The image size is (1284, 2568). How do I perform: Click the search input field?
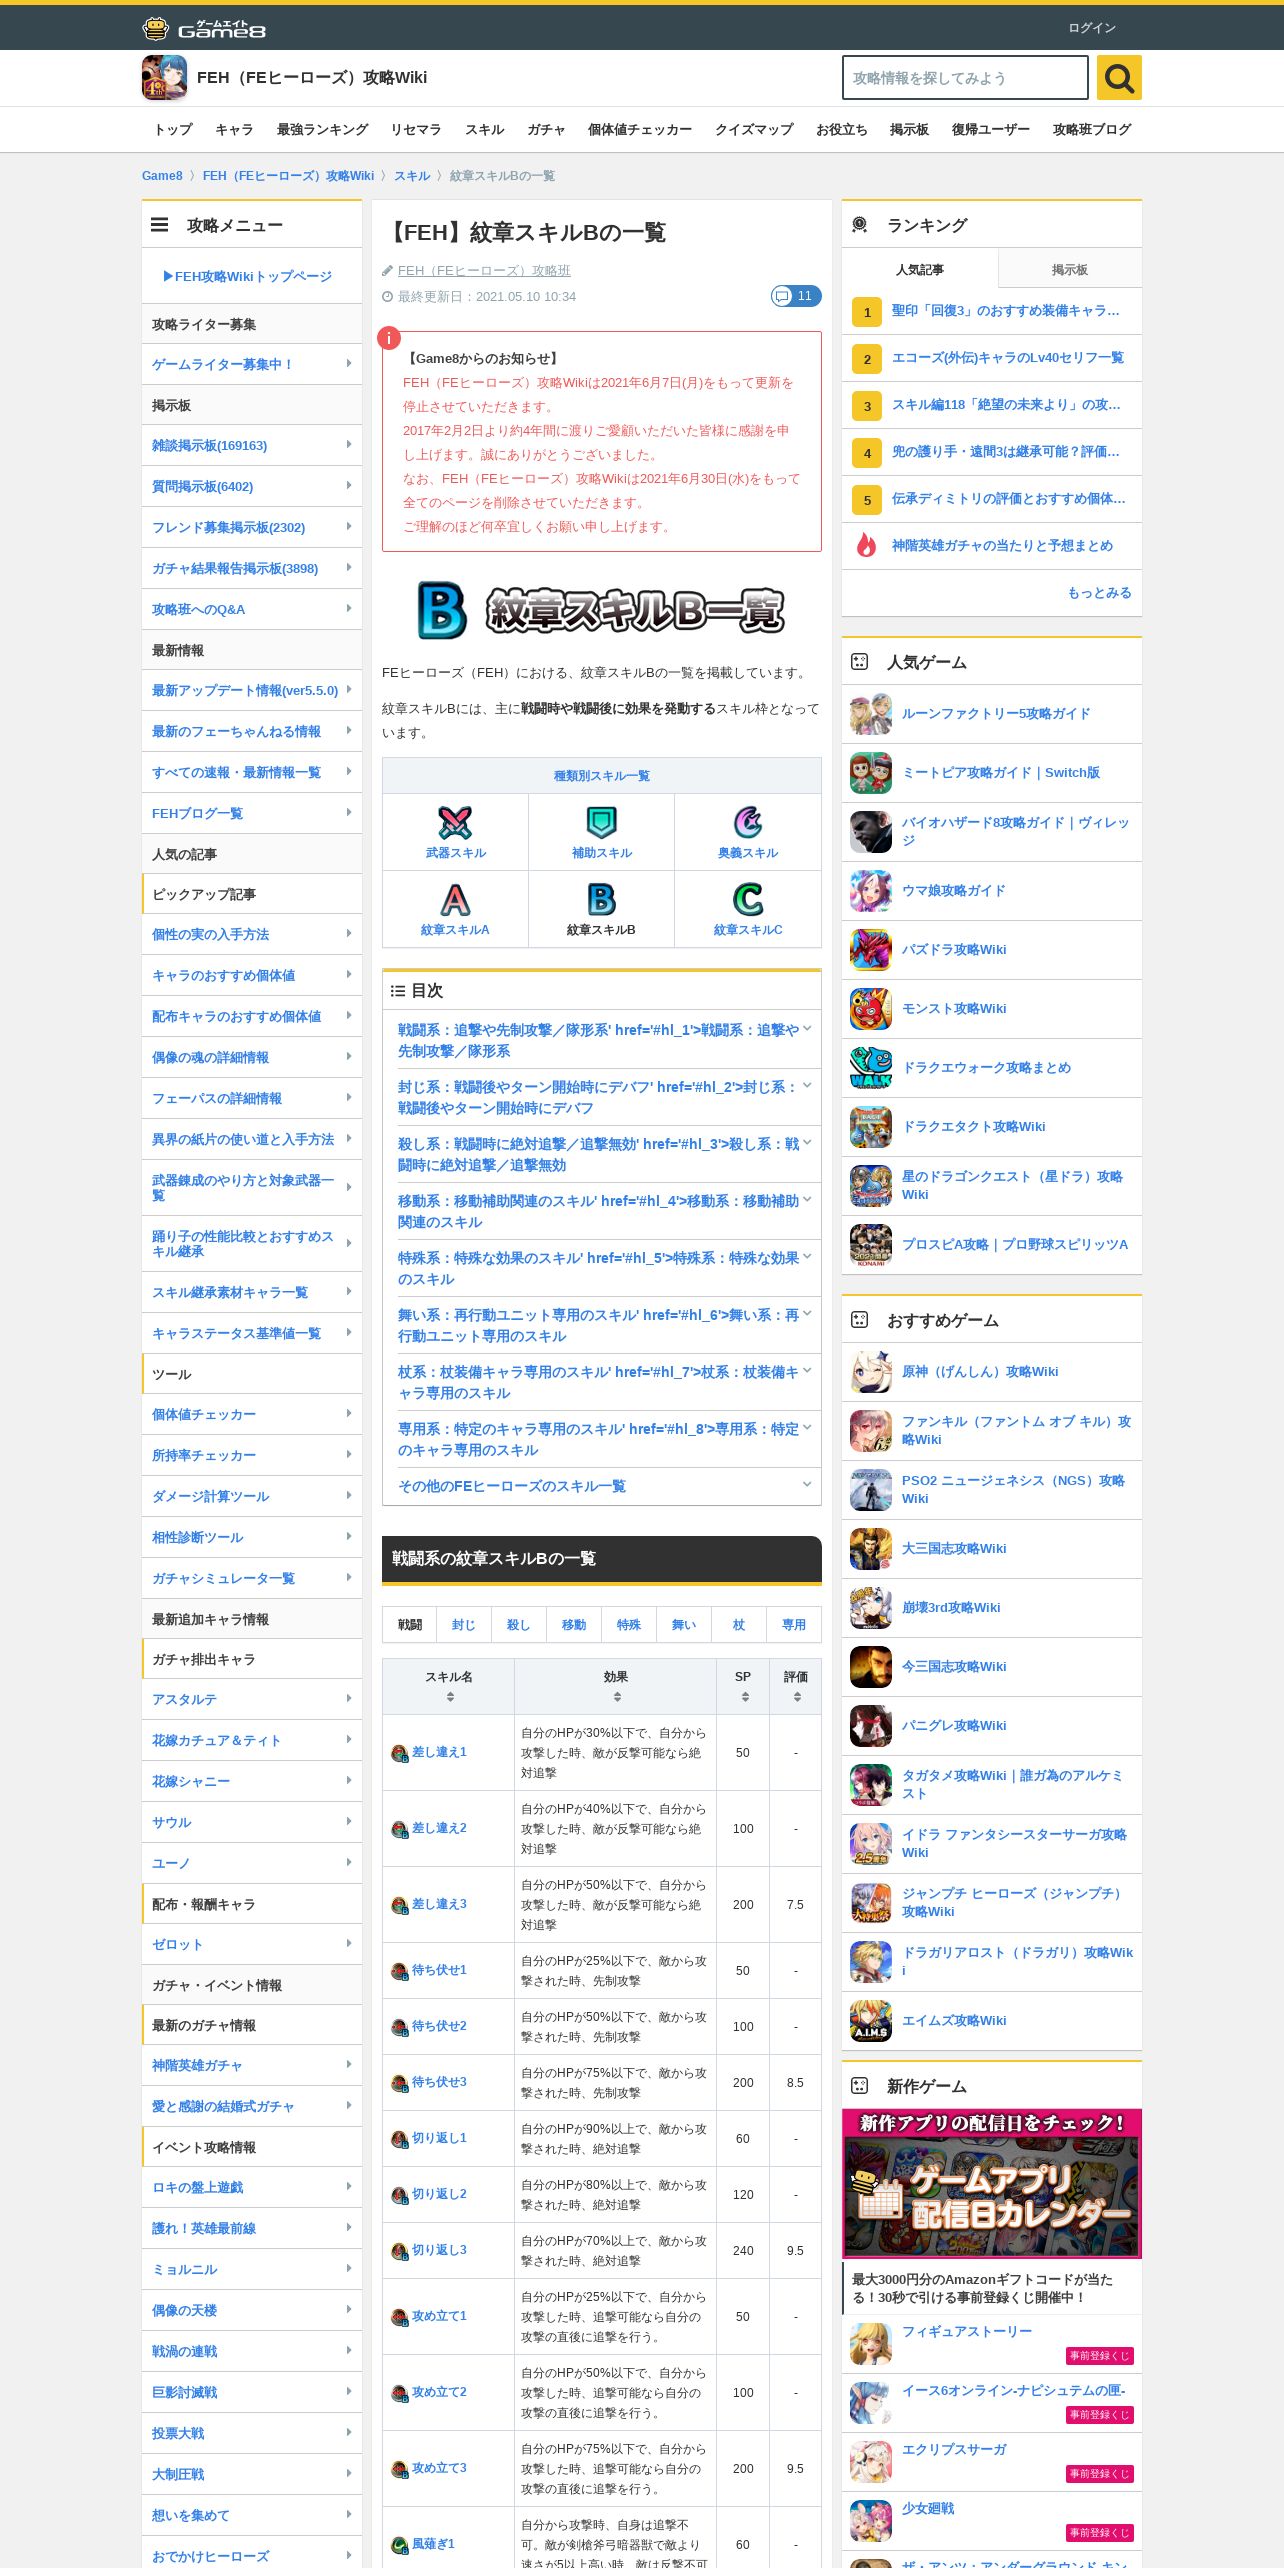pyautogui.click(x=965, y=78)
